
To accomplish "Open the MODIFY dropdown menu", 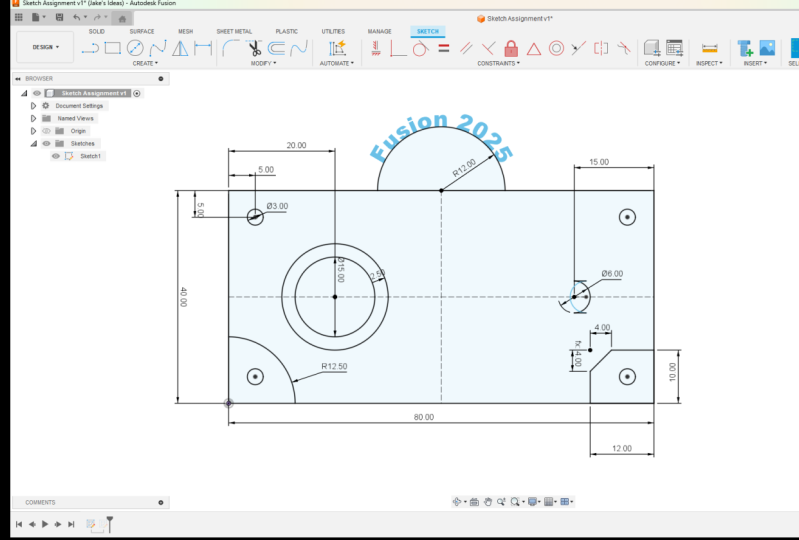I will pos(263,63).
